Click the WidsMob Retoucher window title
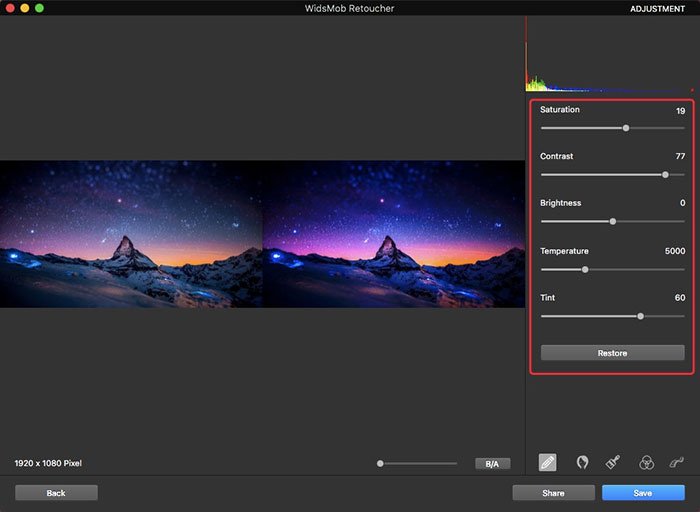Screen dimensions: 700x512 [x=350, y=8]
